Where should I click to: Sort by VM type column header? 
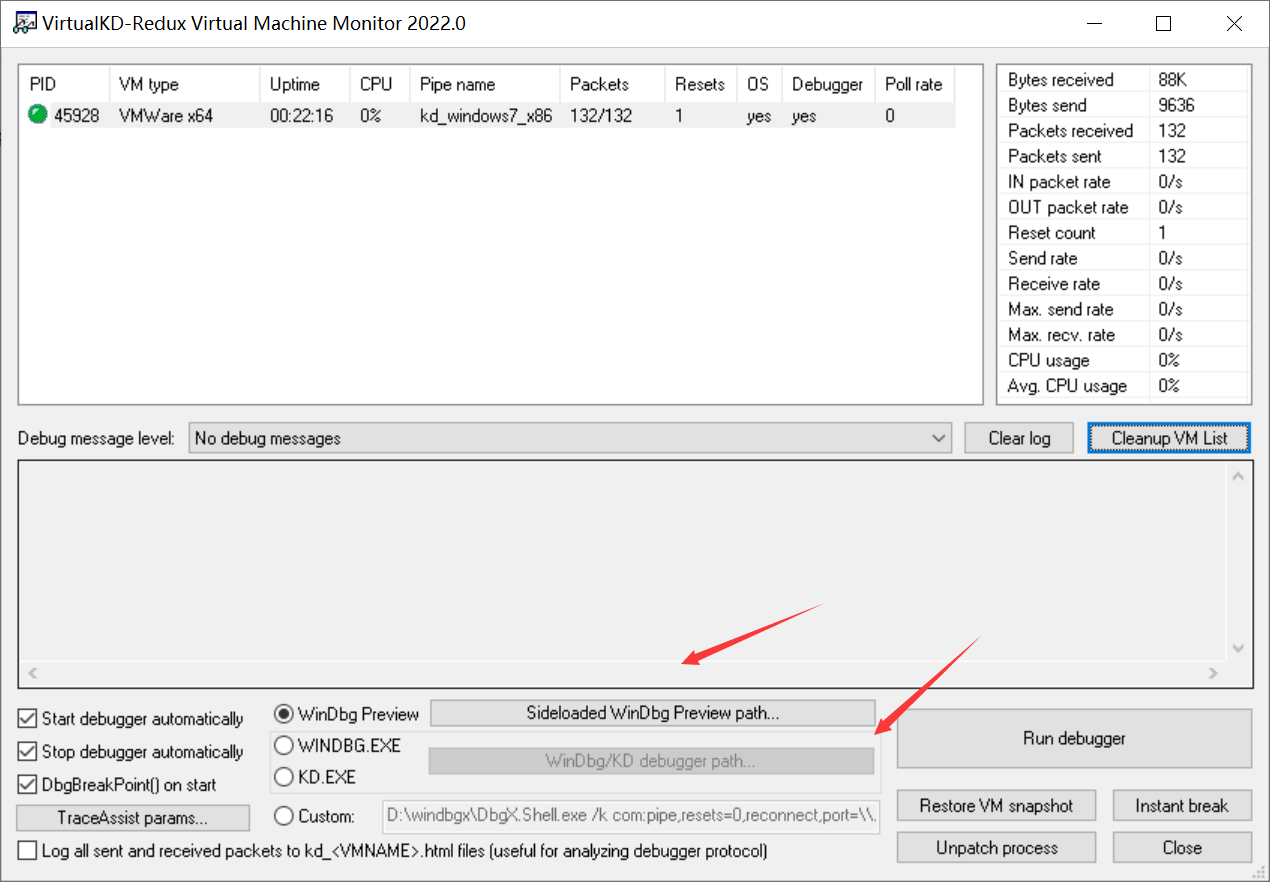coord(184,84)
